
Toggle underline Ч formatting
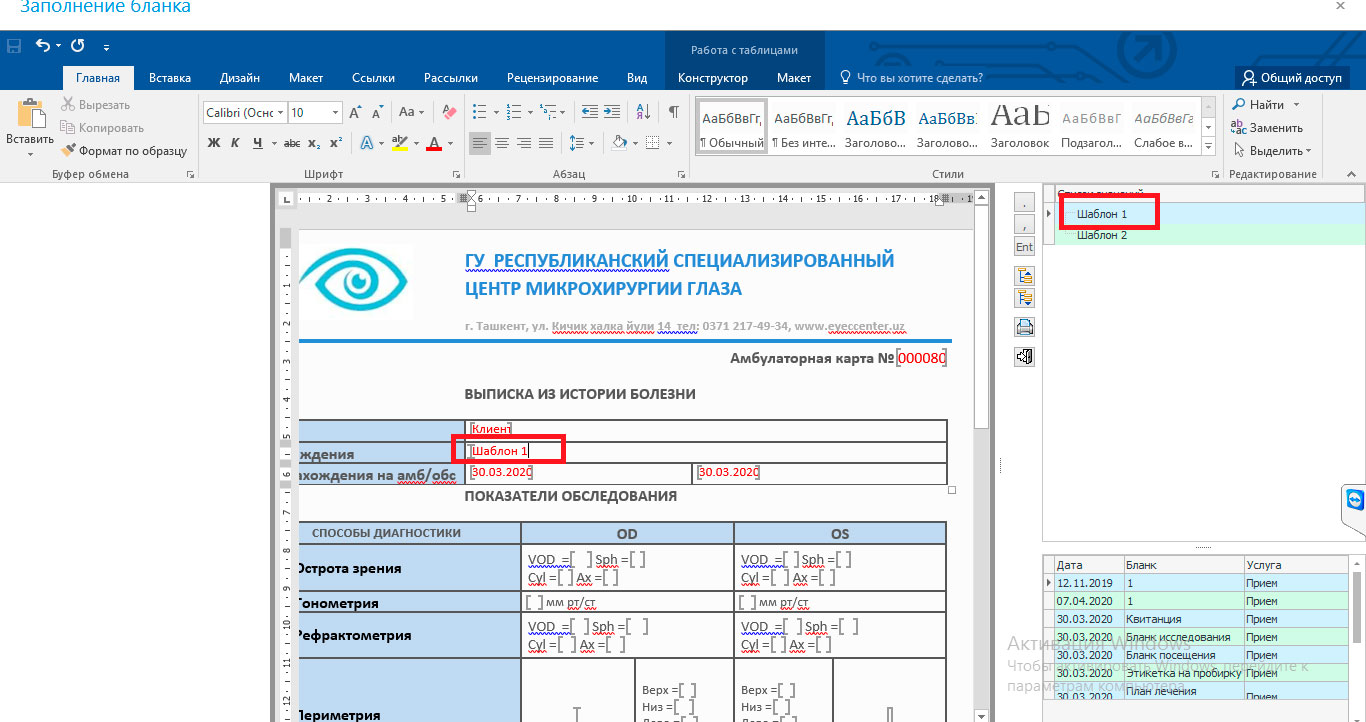point(258,143)
